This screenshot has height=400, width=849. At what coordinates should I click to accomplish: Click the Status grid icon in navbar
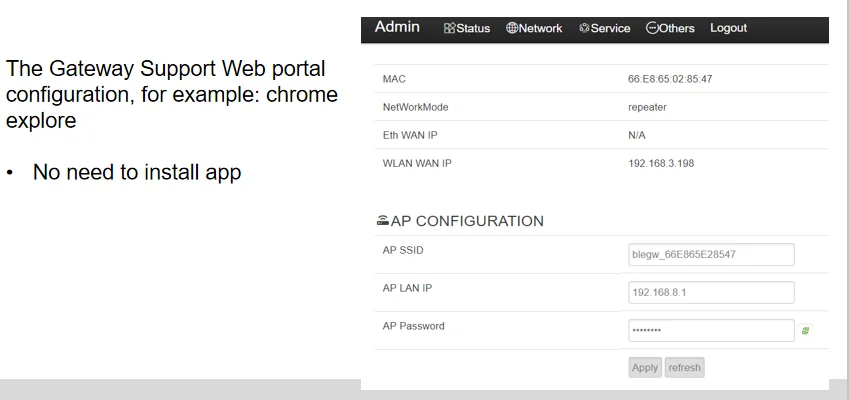point(449,29)
